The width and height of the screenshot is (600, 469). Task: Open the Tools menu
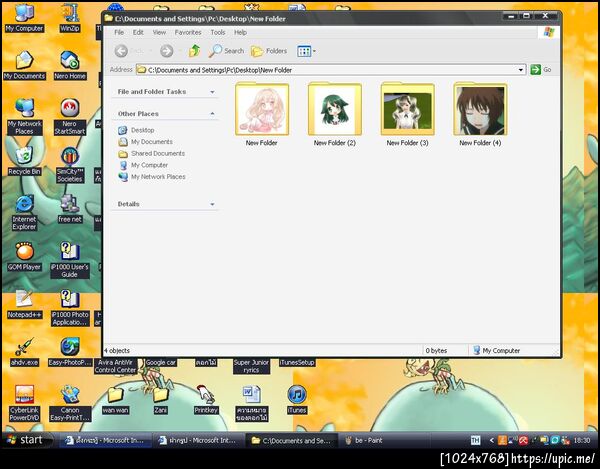coord(218,33)
